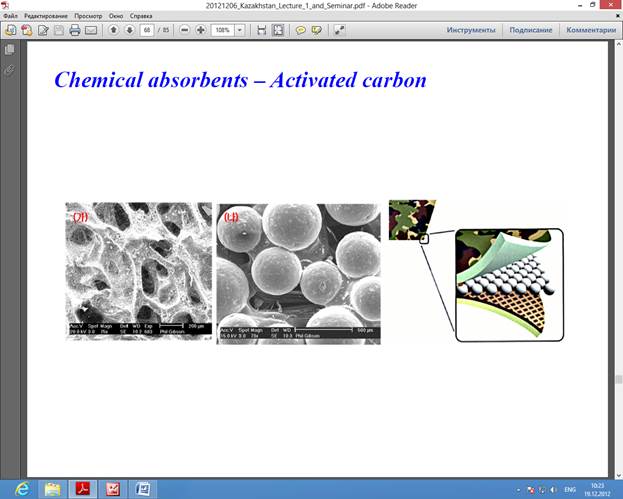Open the attachments paperclip panel

click(x=9, y=70)
